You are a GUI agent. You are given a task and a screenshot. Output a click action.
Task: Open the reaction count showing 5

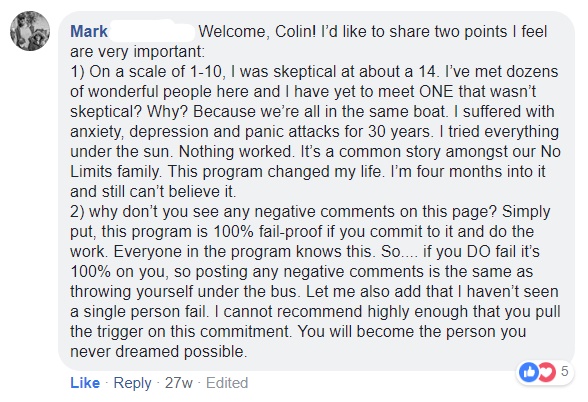(564, 371)
